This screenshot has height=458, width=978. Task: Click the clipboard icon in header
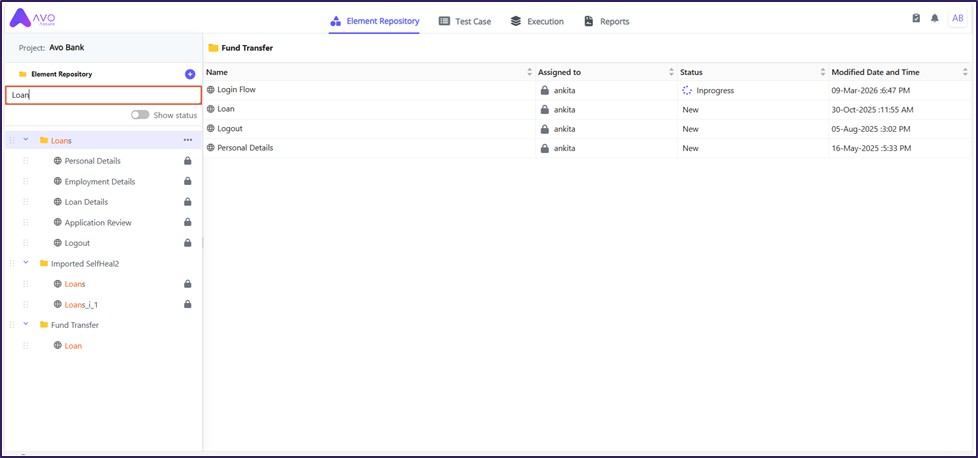point(916,19)
